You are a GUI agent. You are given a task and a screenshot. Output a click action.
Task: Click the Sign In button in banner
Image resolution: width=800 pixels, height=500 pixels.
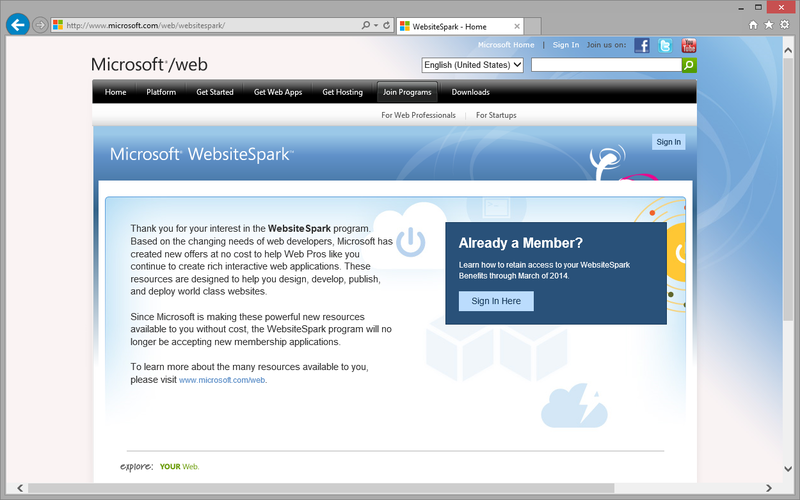point(668,142)
